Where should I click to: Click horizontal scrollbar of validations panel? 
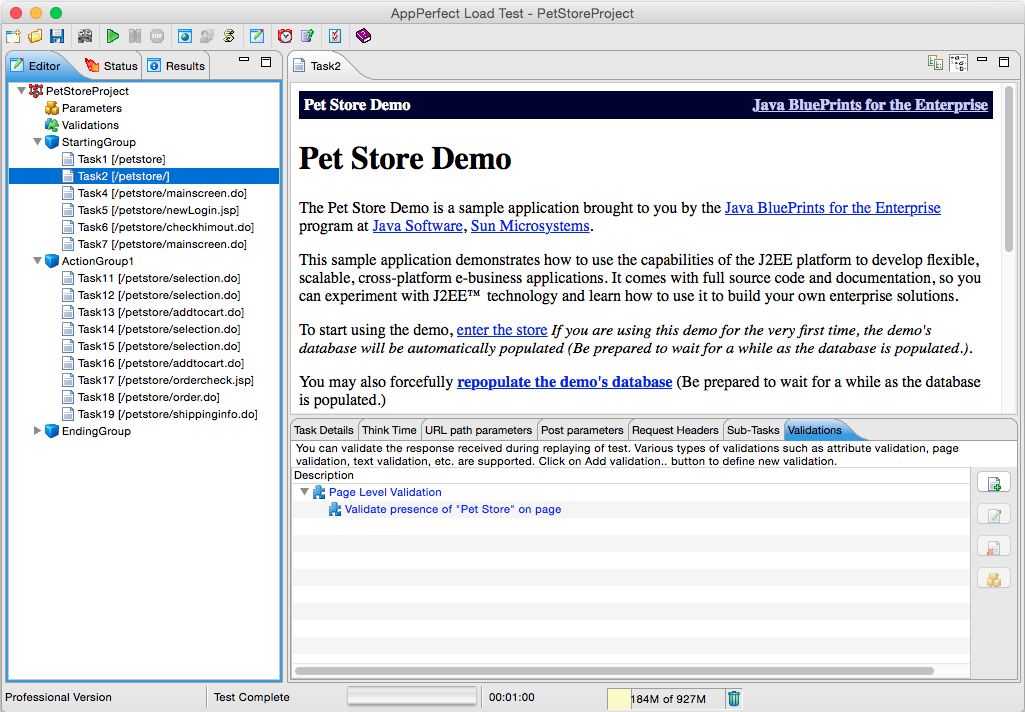click(x=614, y=671)
